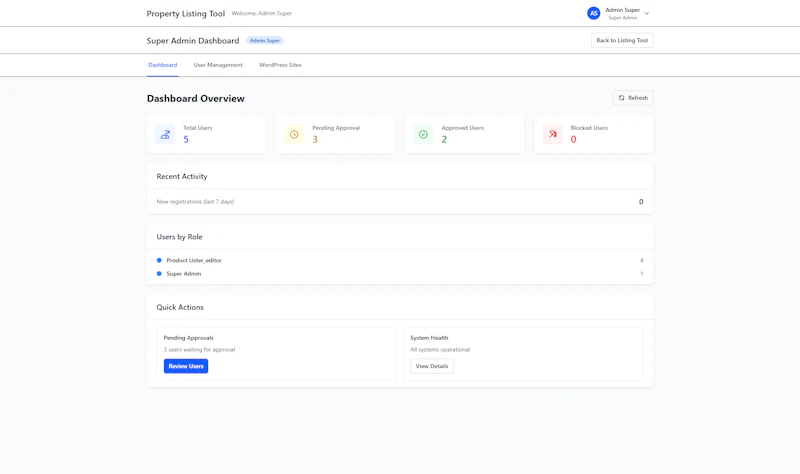This screenshot has width=800, height=474.
Task: Click the Pending Approvals card heading
Action: tap(188, 338)
